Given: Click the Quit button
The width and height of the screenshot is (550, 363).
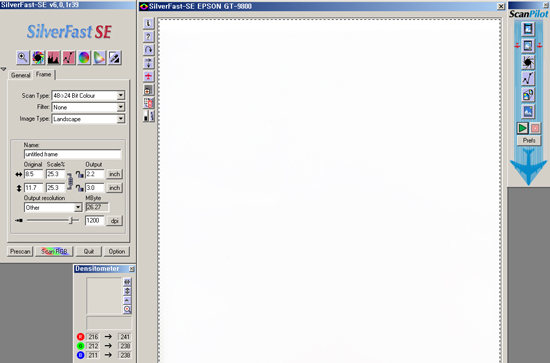Looking at the screenshot, I should click(x=89, y=251).
